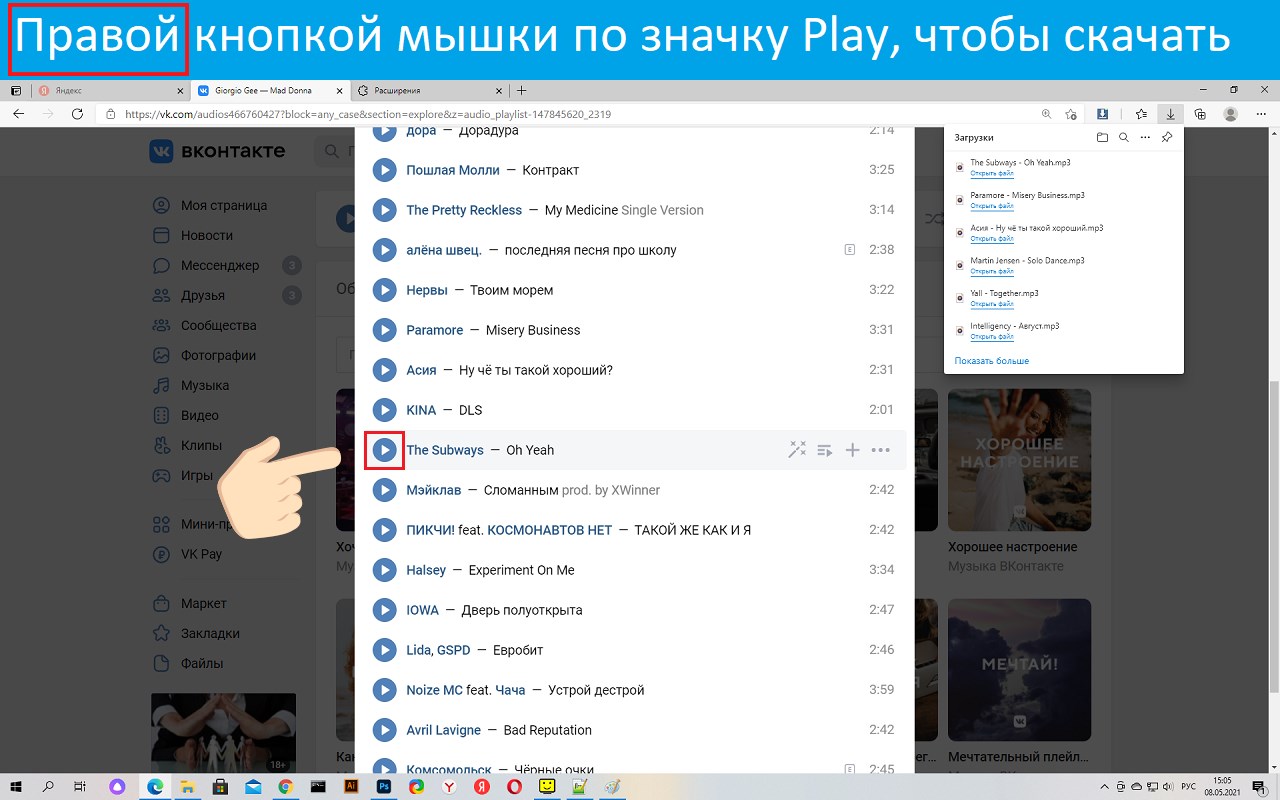Play Мэйклав — Сломанным
The image size is (1280, 800).
[x=384, y=490]
